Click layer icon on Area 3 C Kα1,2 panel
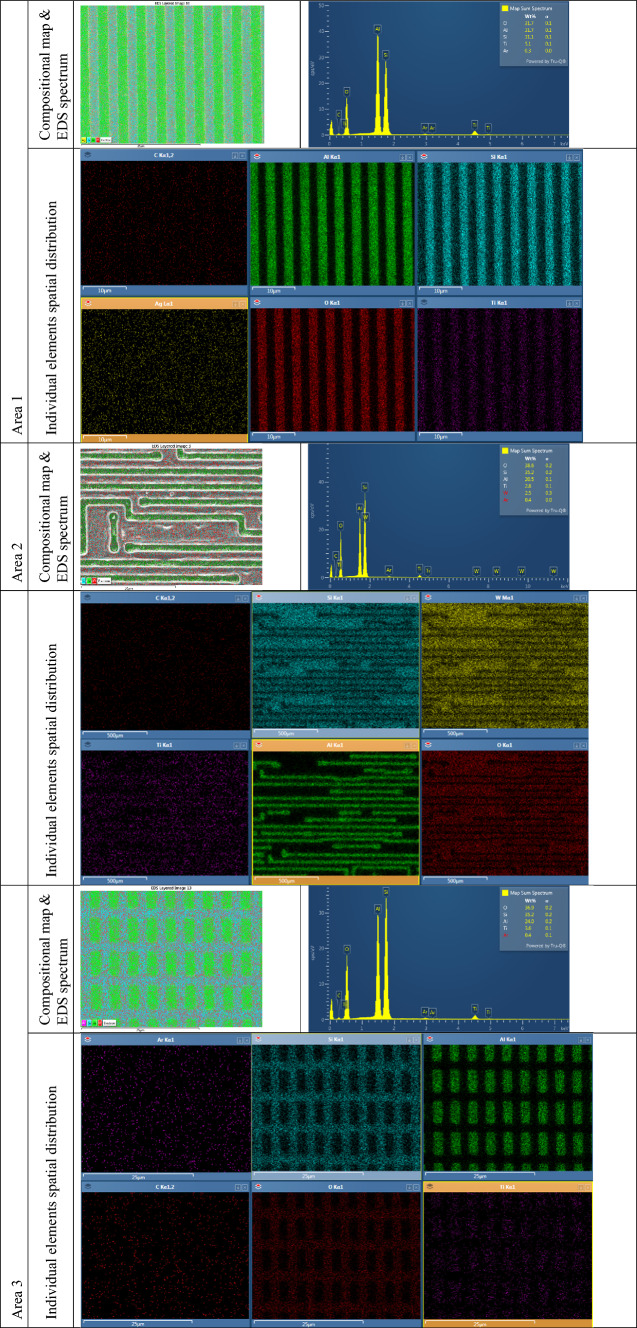Image resolution: width=637 pixels, height=1328 pixels. coord(87,1186)
